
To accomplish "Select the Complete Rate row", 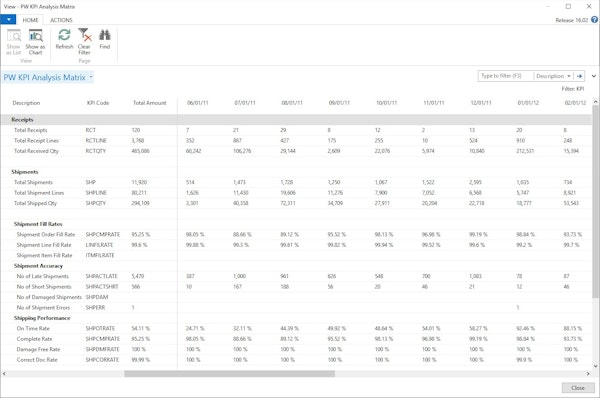I will point(296,339).
